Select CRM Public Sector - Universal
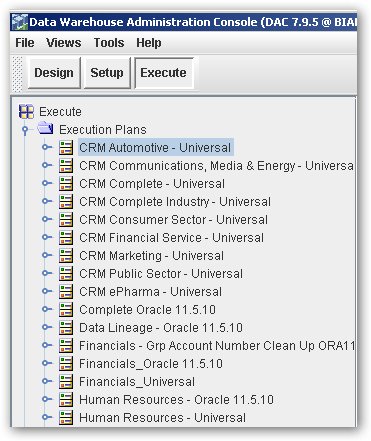 (x=161, y=273)
